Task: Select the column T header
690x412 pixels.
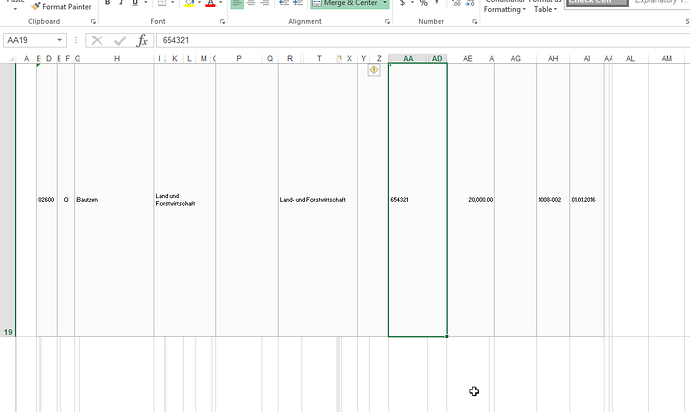Action: click(319, 58)
